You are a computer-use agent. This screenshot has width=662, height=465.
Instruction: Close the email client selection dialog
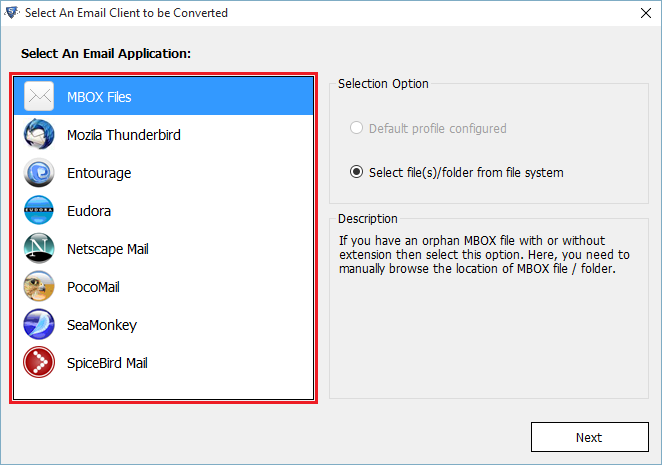point(638,13)
